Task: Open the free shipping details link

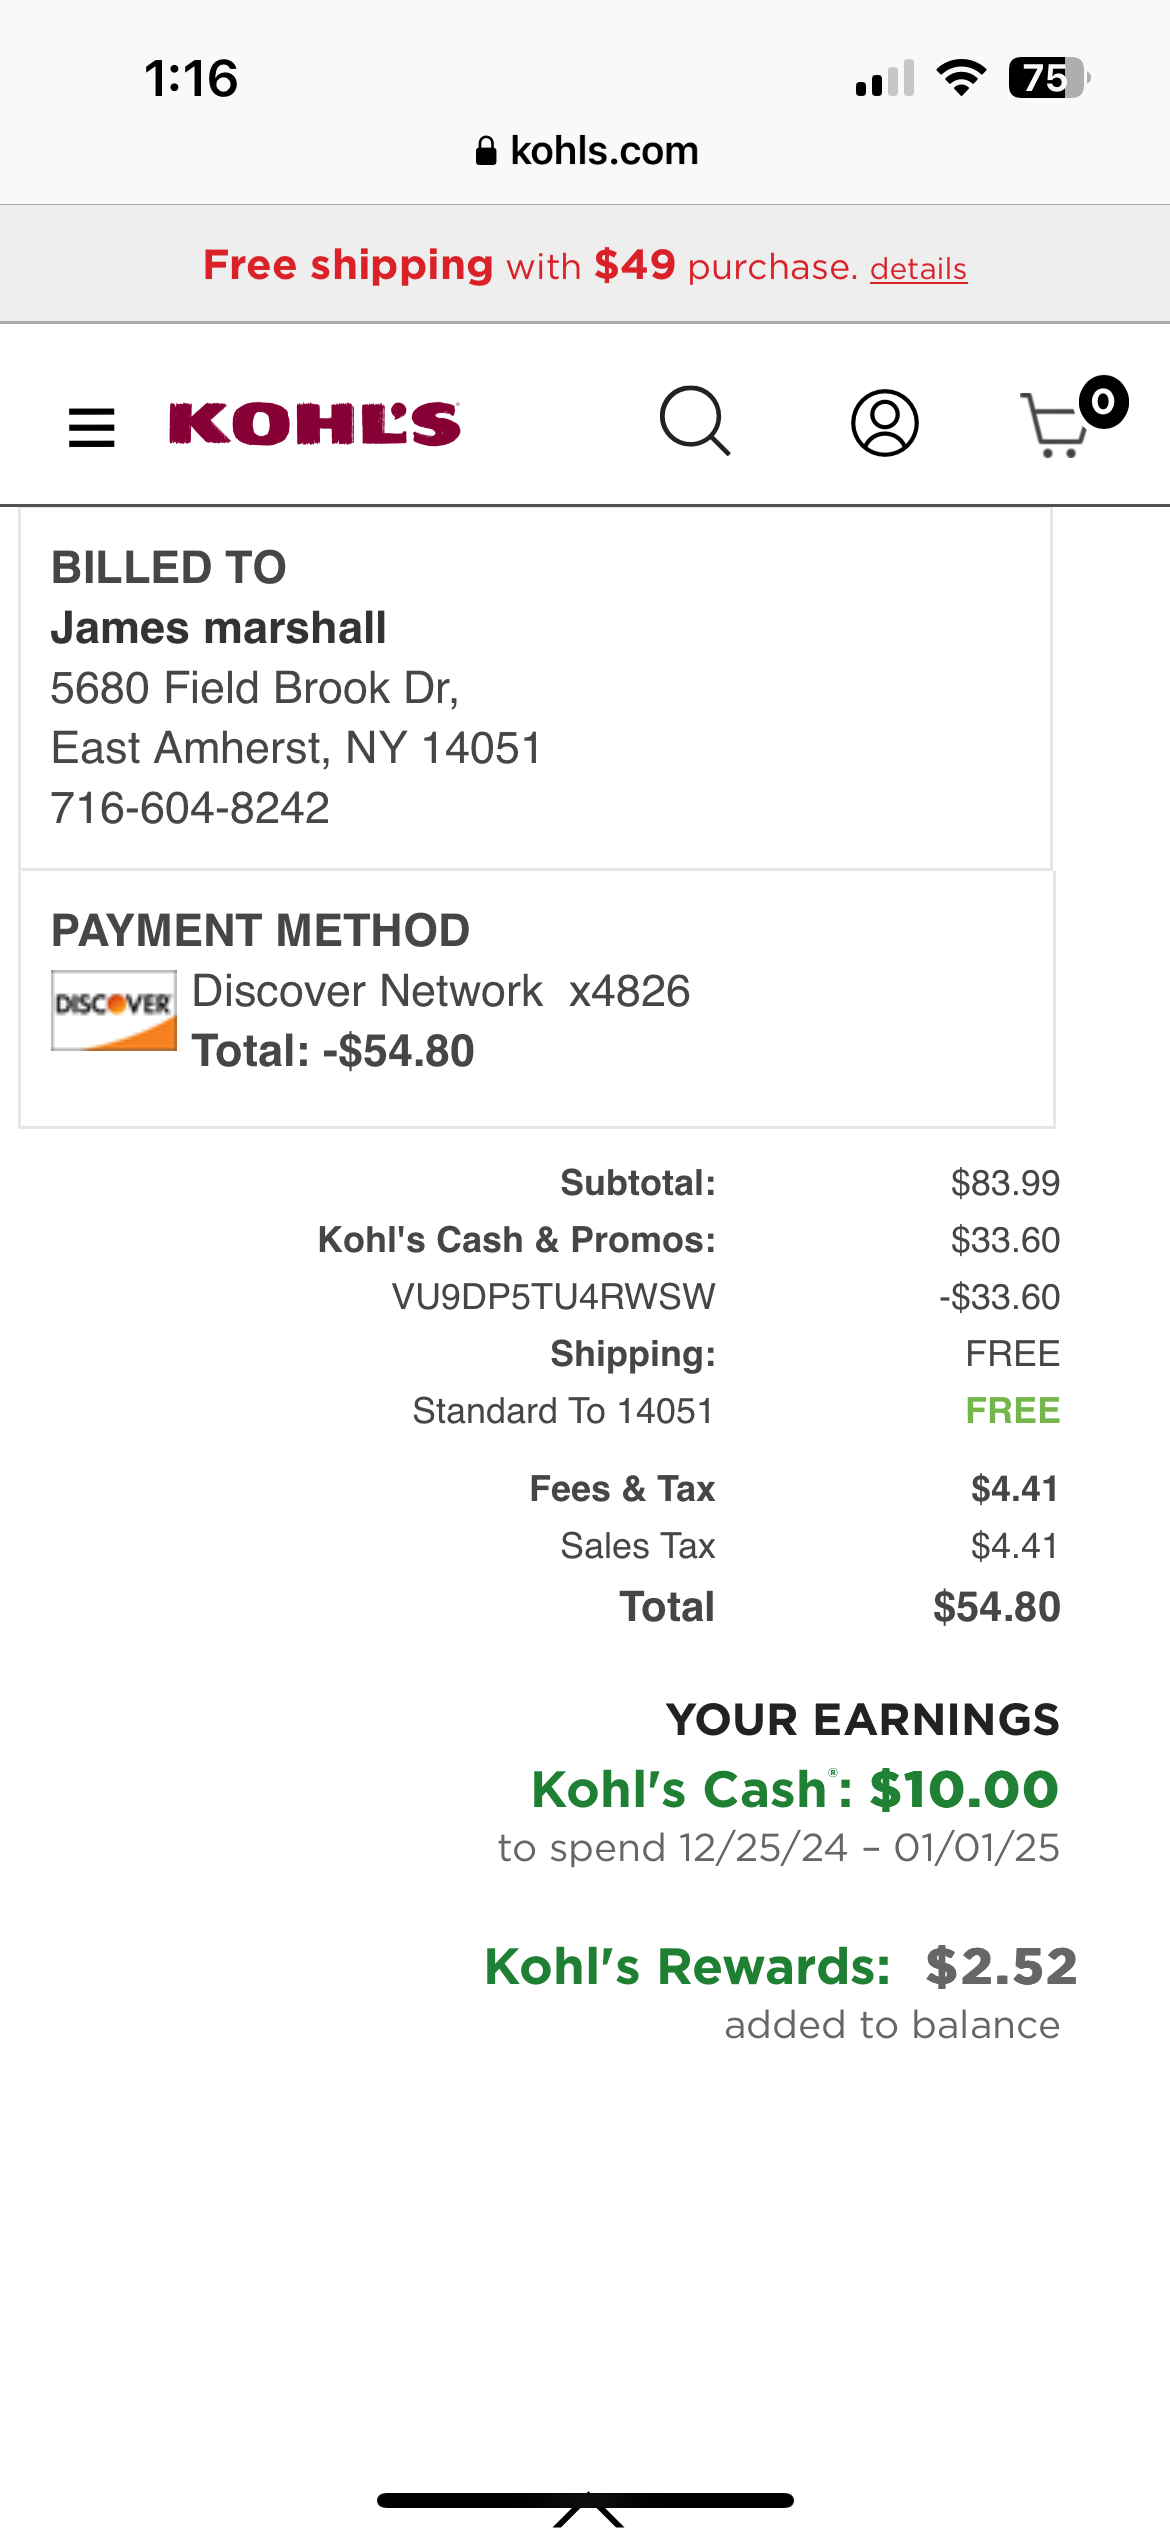Action: tap(918, 269)
